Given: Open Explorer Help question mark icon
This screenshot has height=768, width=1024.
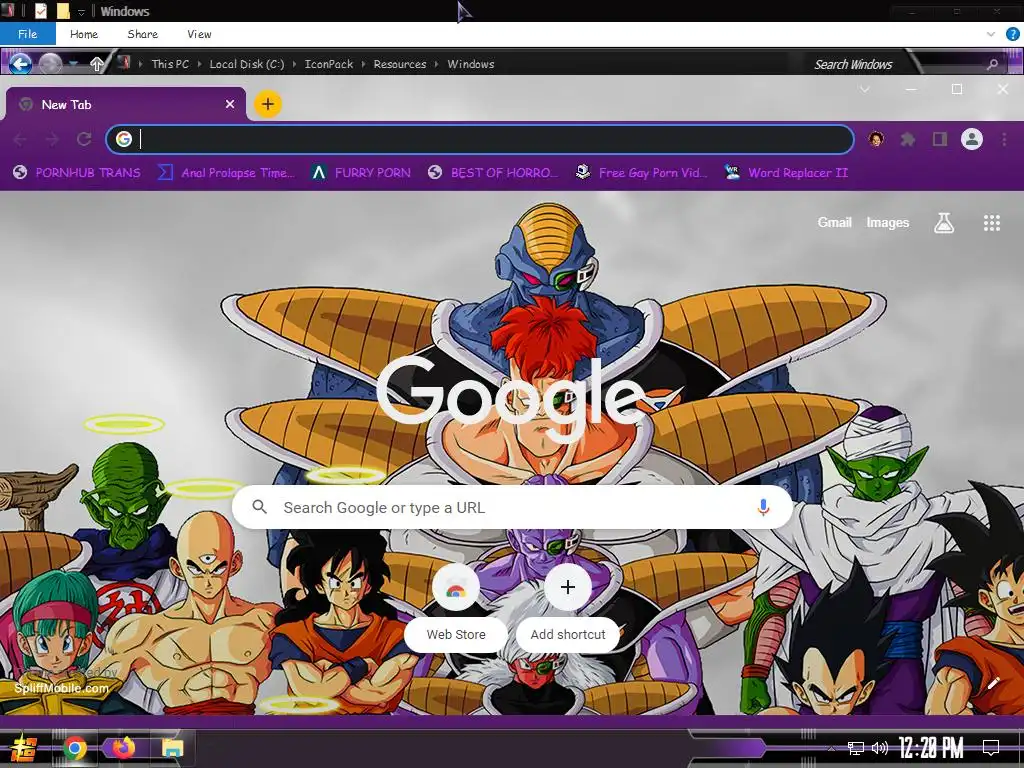Looking at the screenshot, I should 1013,34.
